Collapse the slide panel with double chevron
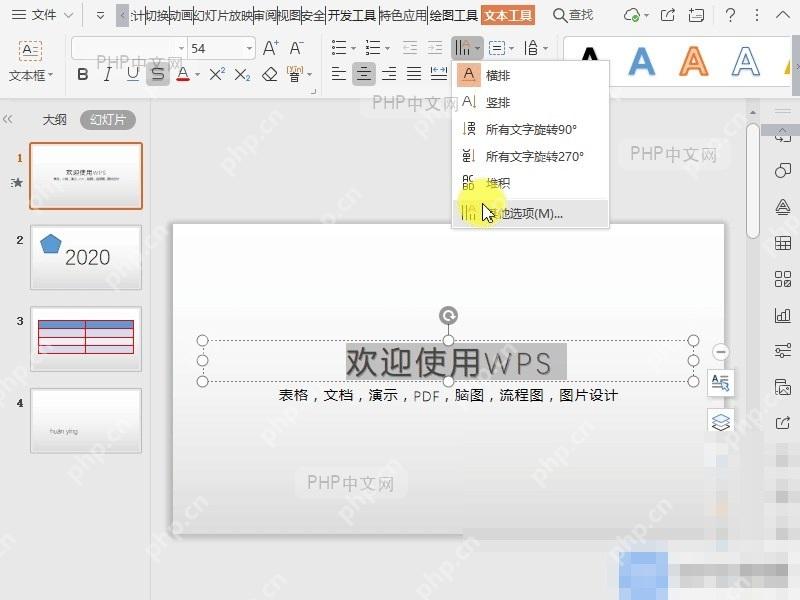 [x=8, y=119]
